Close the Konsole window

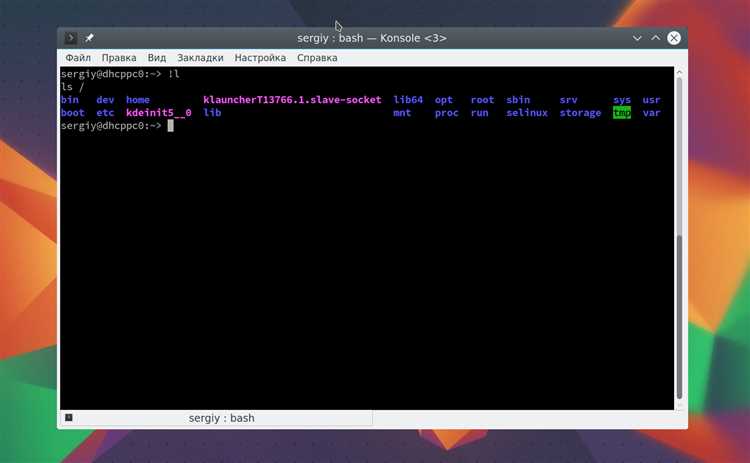pyautogui.click(x=674, y=38)
